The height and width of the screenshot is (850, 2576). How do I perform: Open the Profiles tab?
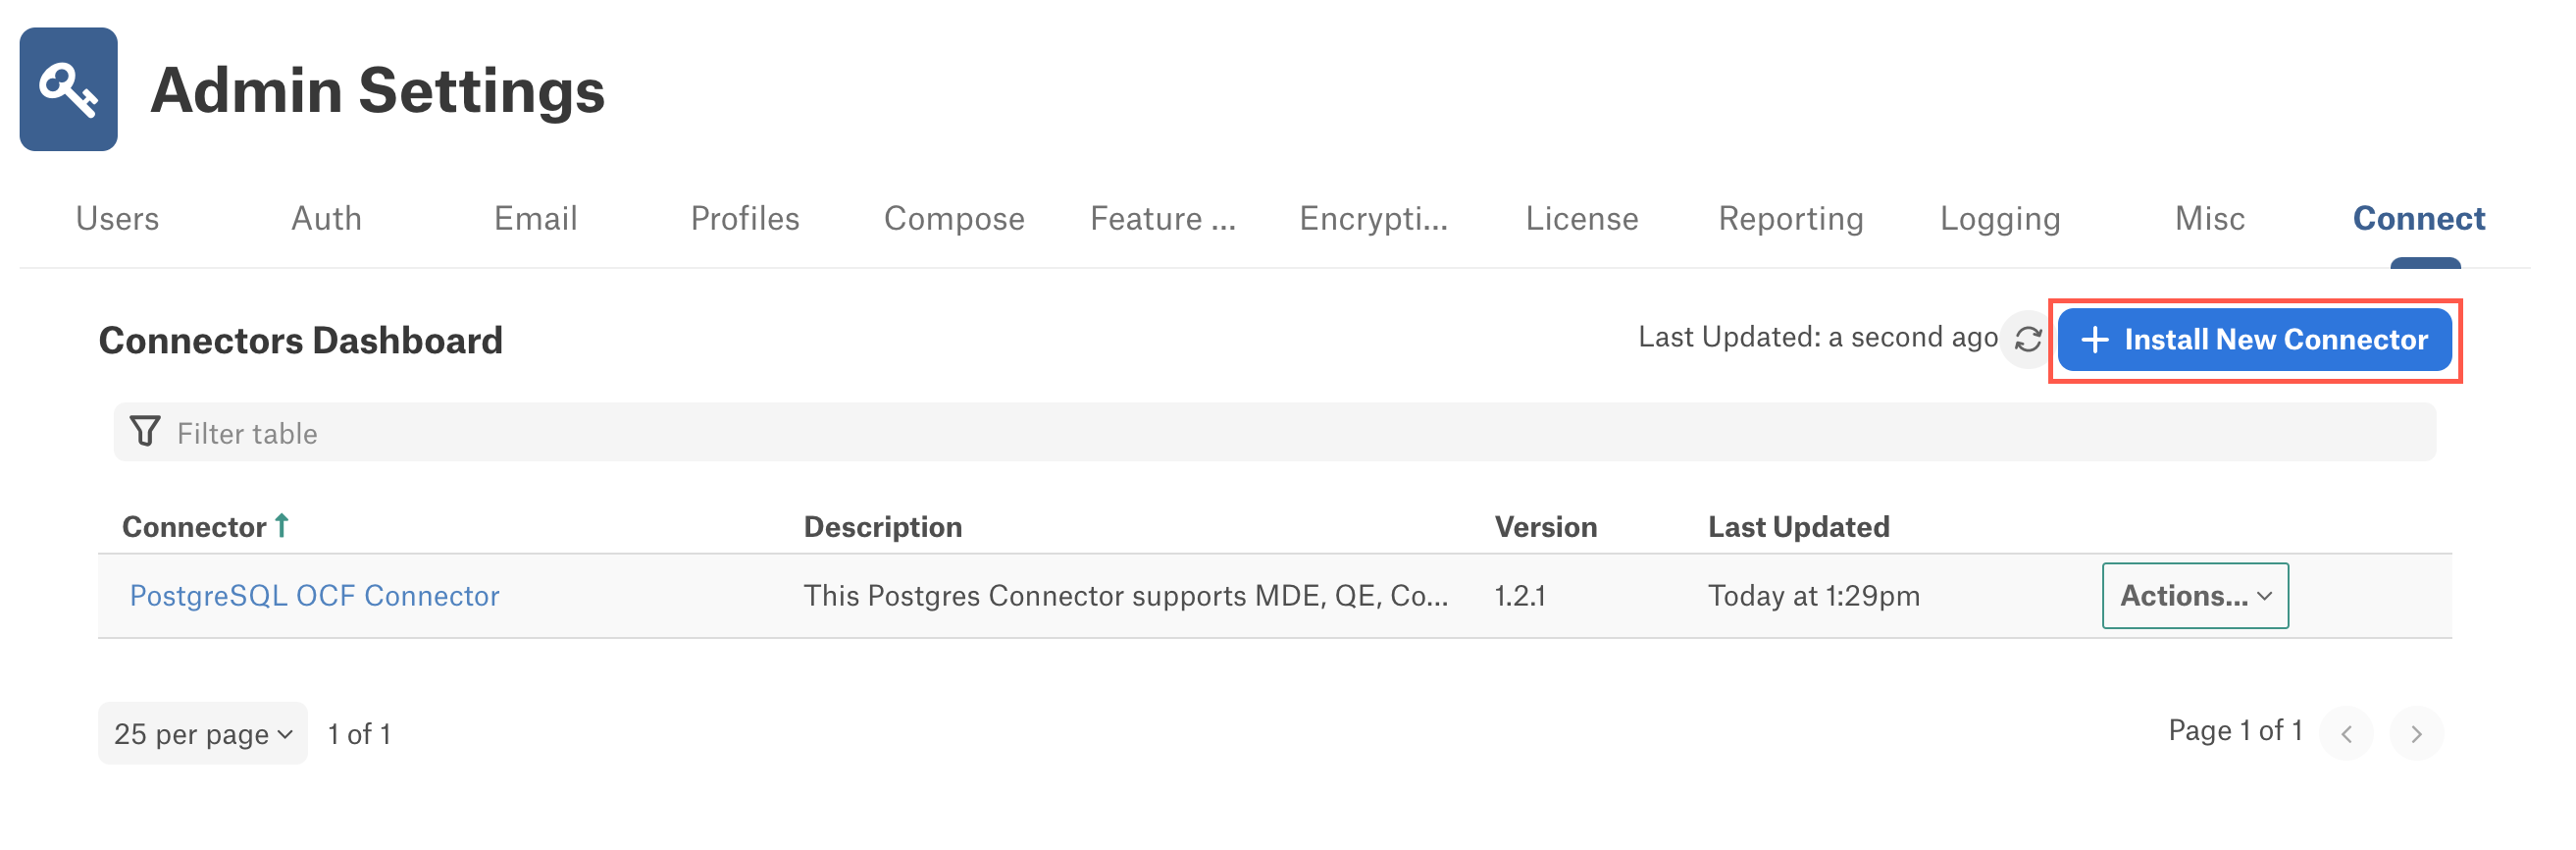[x=745, y=218]
